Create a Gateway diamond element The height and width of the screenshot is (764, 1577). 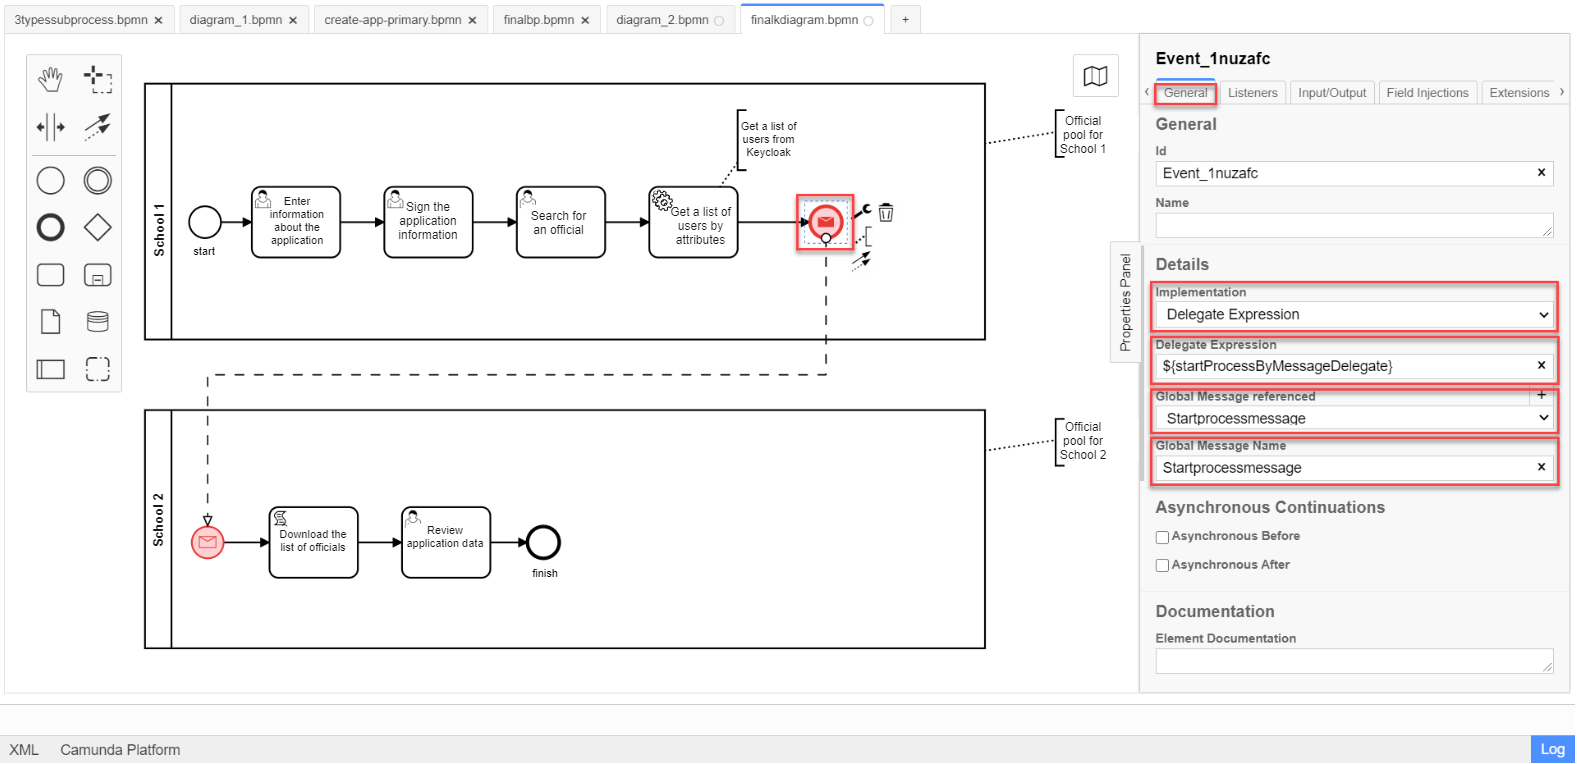(98, 228)
